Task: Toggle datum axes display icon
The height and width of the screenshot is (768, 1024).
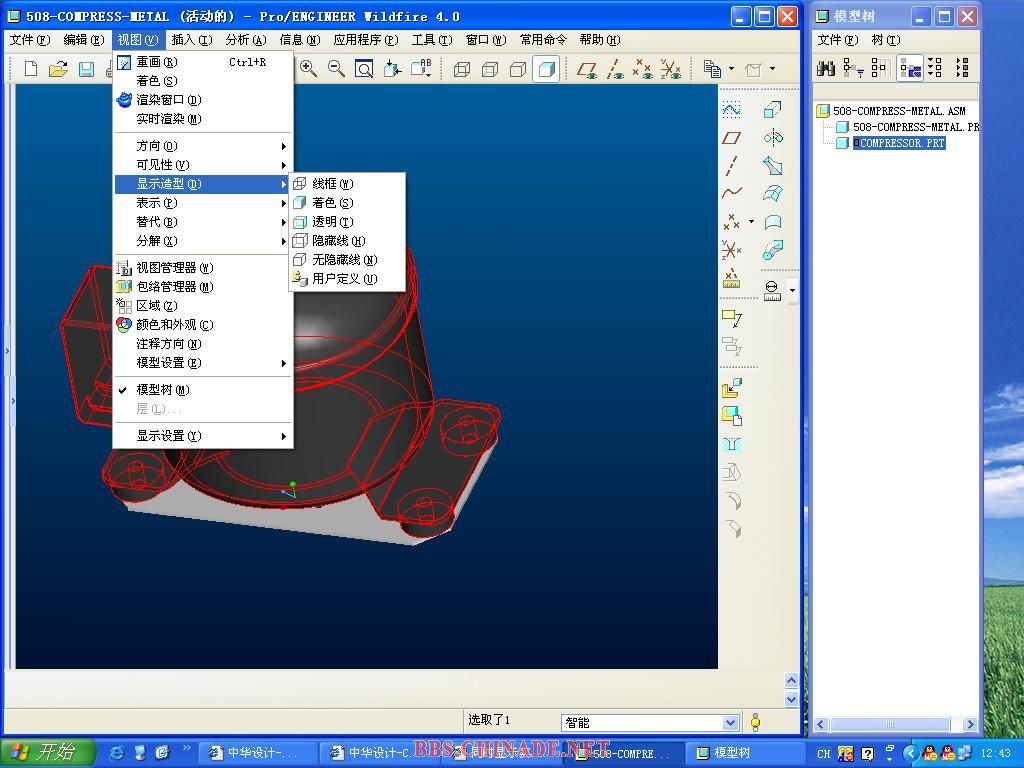Action: click(x=615, y=69)
